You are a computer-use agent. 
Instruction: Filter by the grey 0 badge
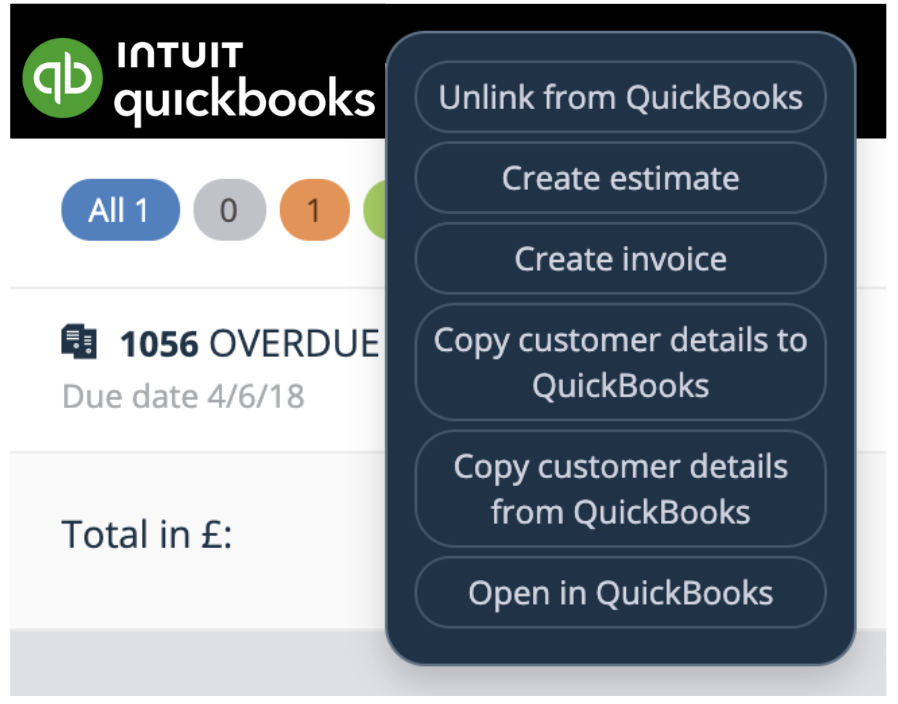(230, 210)
